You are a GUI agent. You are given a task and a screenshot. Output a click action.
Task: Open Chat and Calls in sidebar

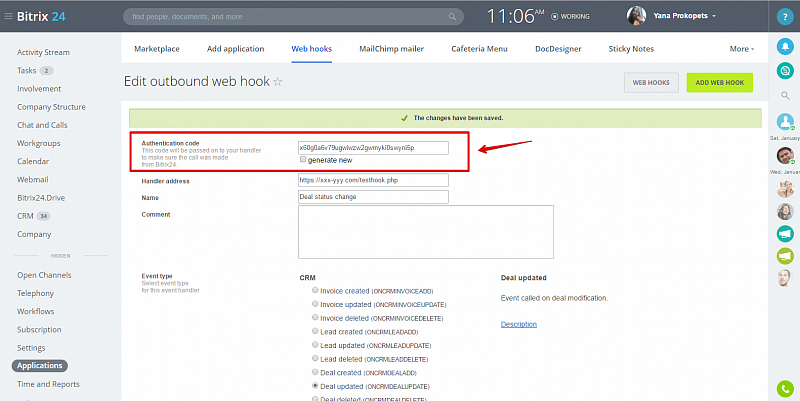42,125
